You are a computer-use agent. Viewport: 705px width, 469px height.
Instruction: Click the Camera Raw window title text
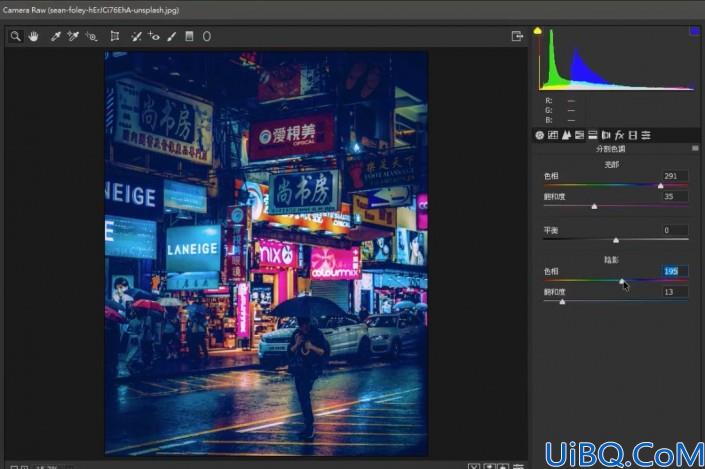[91, 9]
